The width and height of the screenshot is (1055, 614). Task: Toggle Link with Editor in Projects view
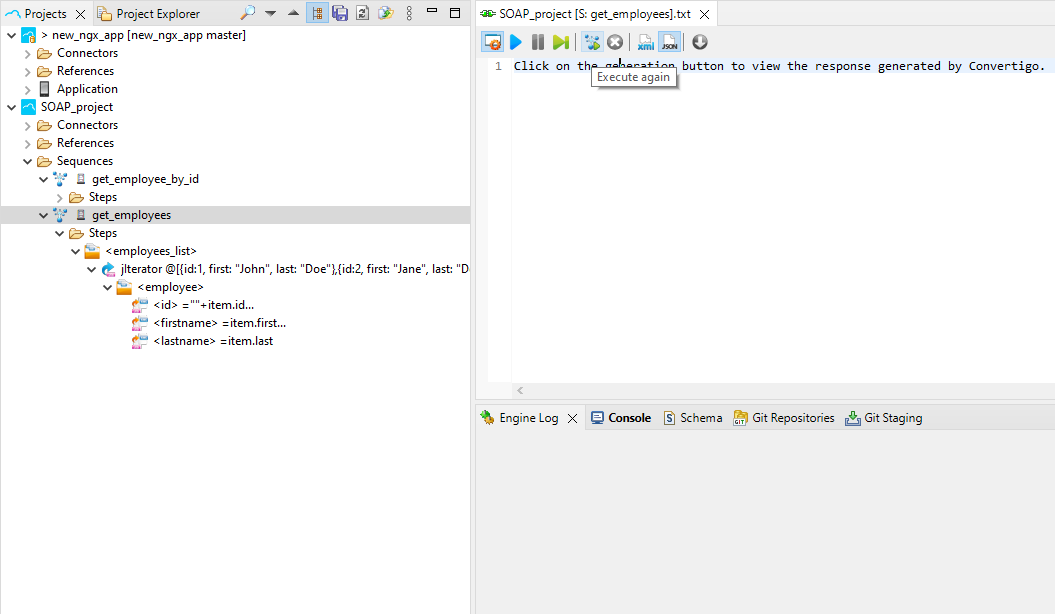[317, 12]
